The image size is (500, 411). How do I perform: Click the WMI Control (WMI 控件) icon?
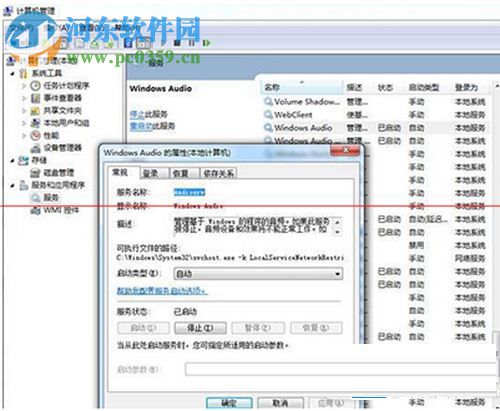[35, 210]
